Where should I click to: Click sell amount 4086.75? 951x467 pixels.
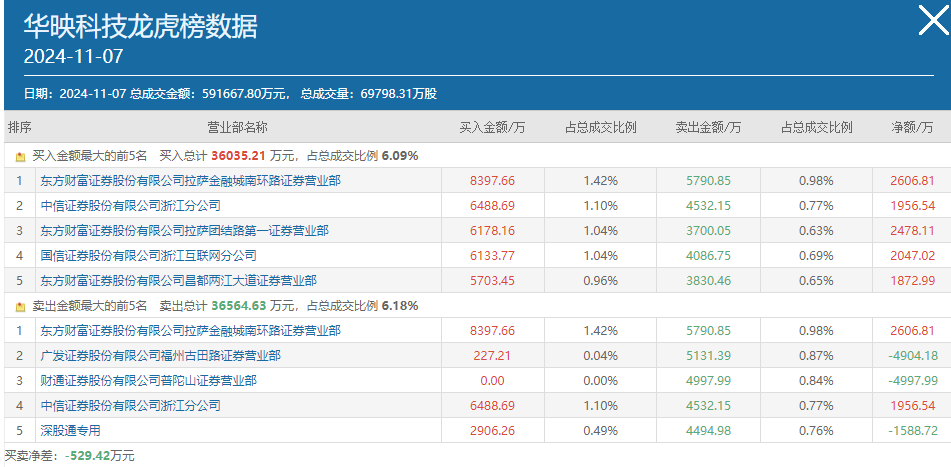point(708,255)
